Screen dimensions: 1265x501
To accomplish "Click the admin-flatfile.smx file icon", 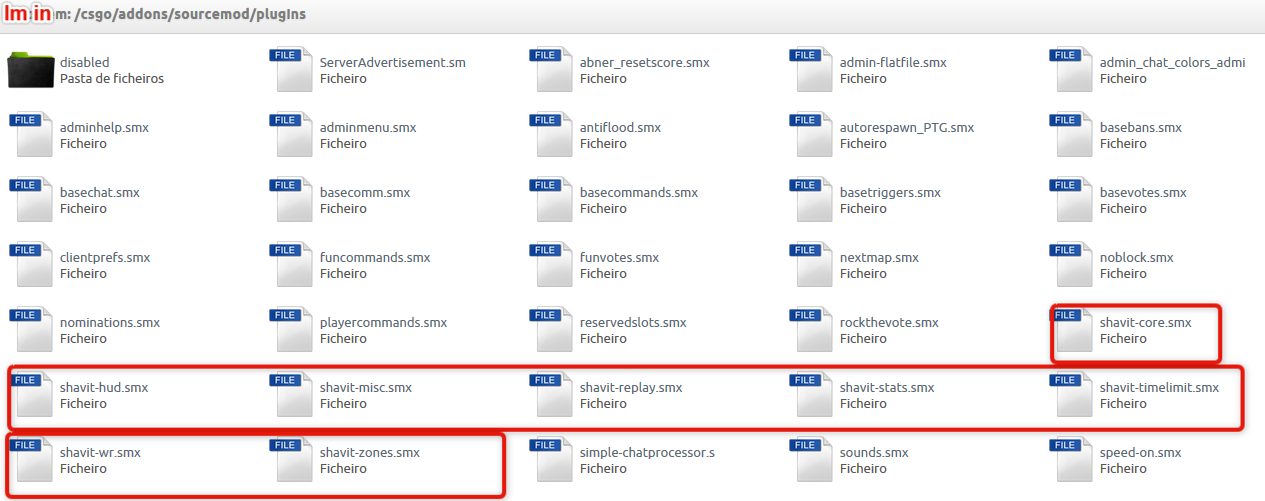I will [x=811, y=70].
